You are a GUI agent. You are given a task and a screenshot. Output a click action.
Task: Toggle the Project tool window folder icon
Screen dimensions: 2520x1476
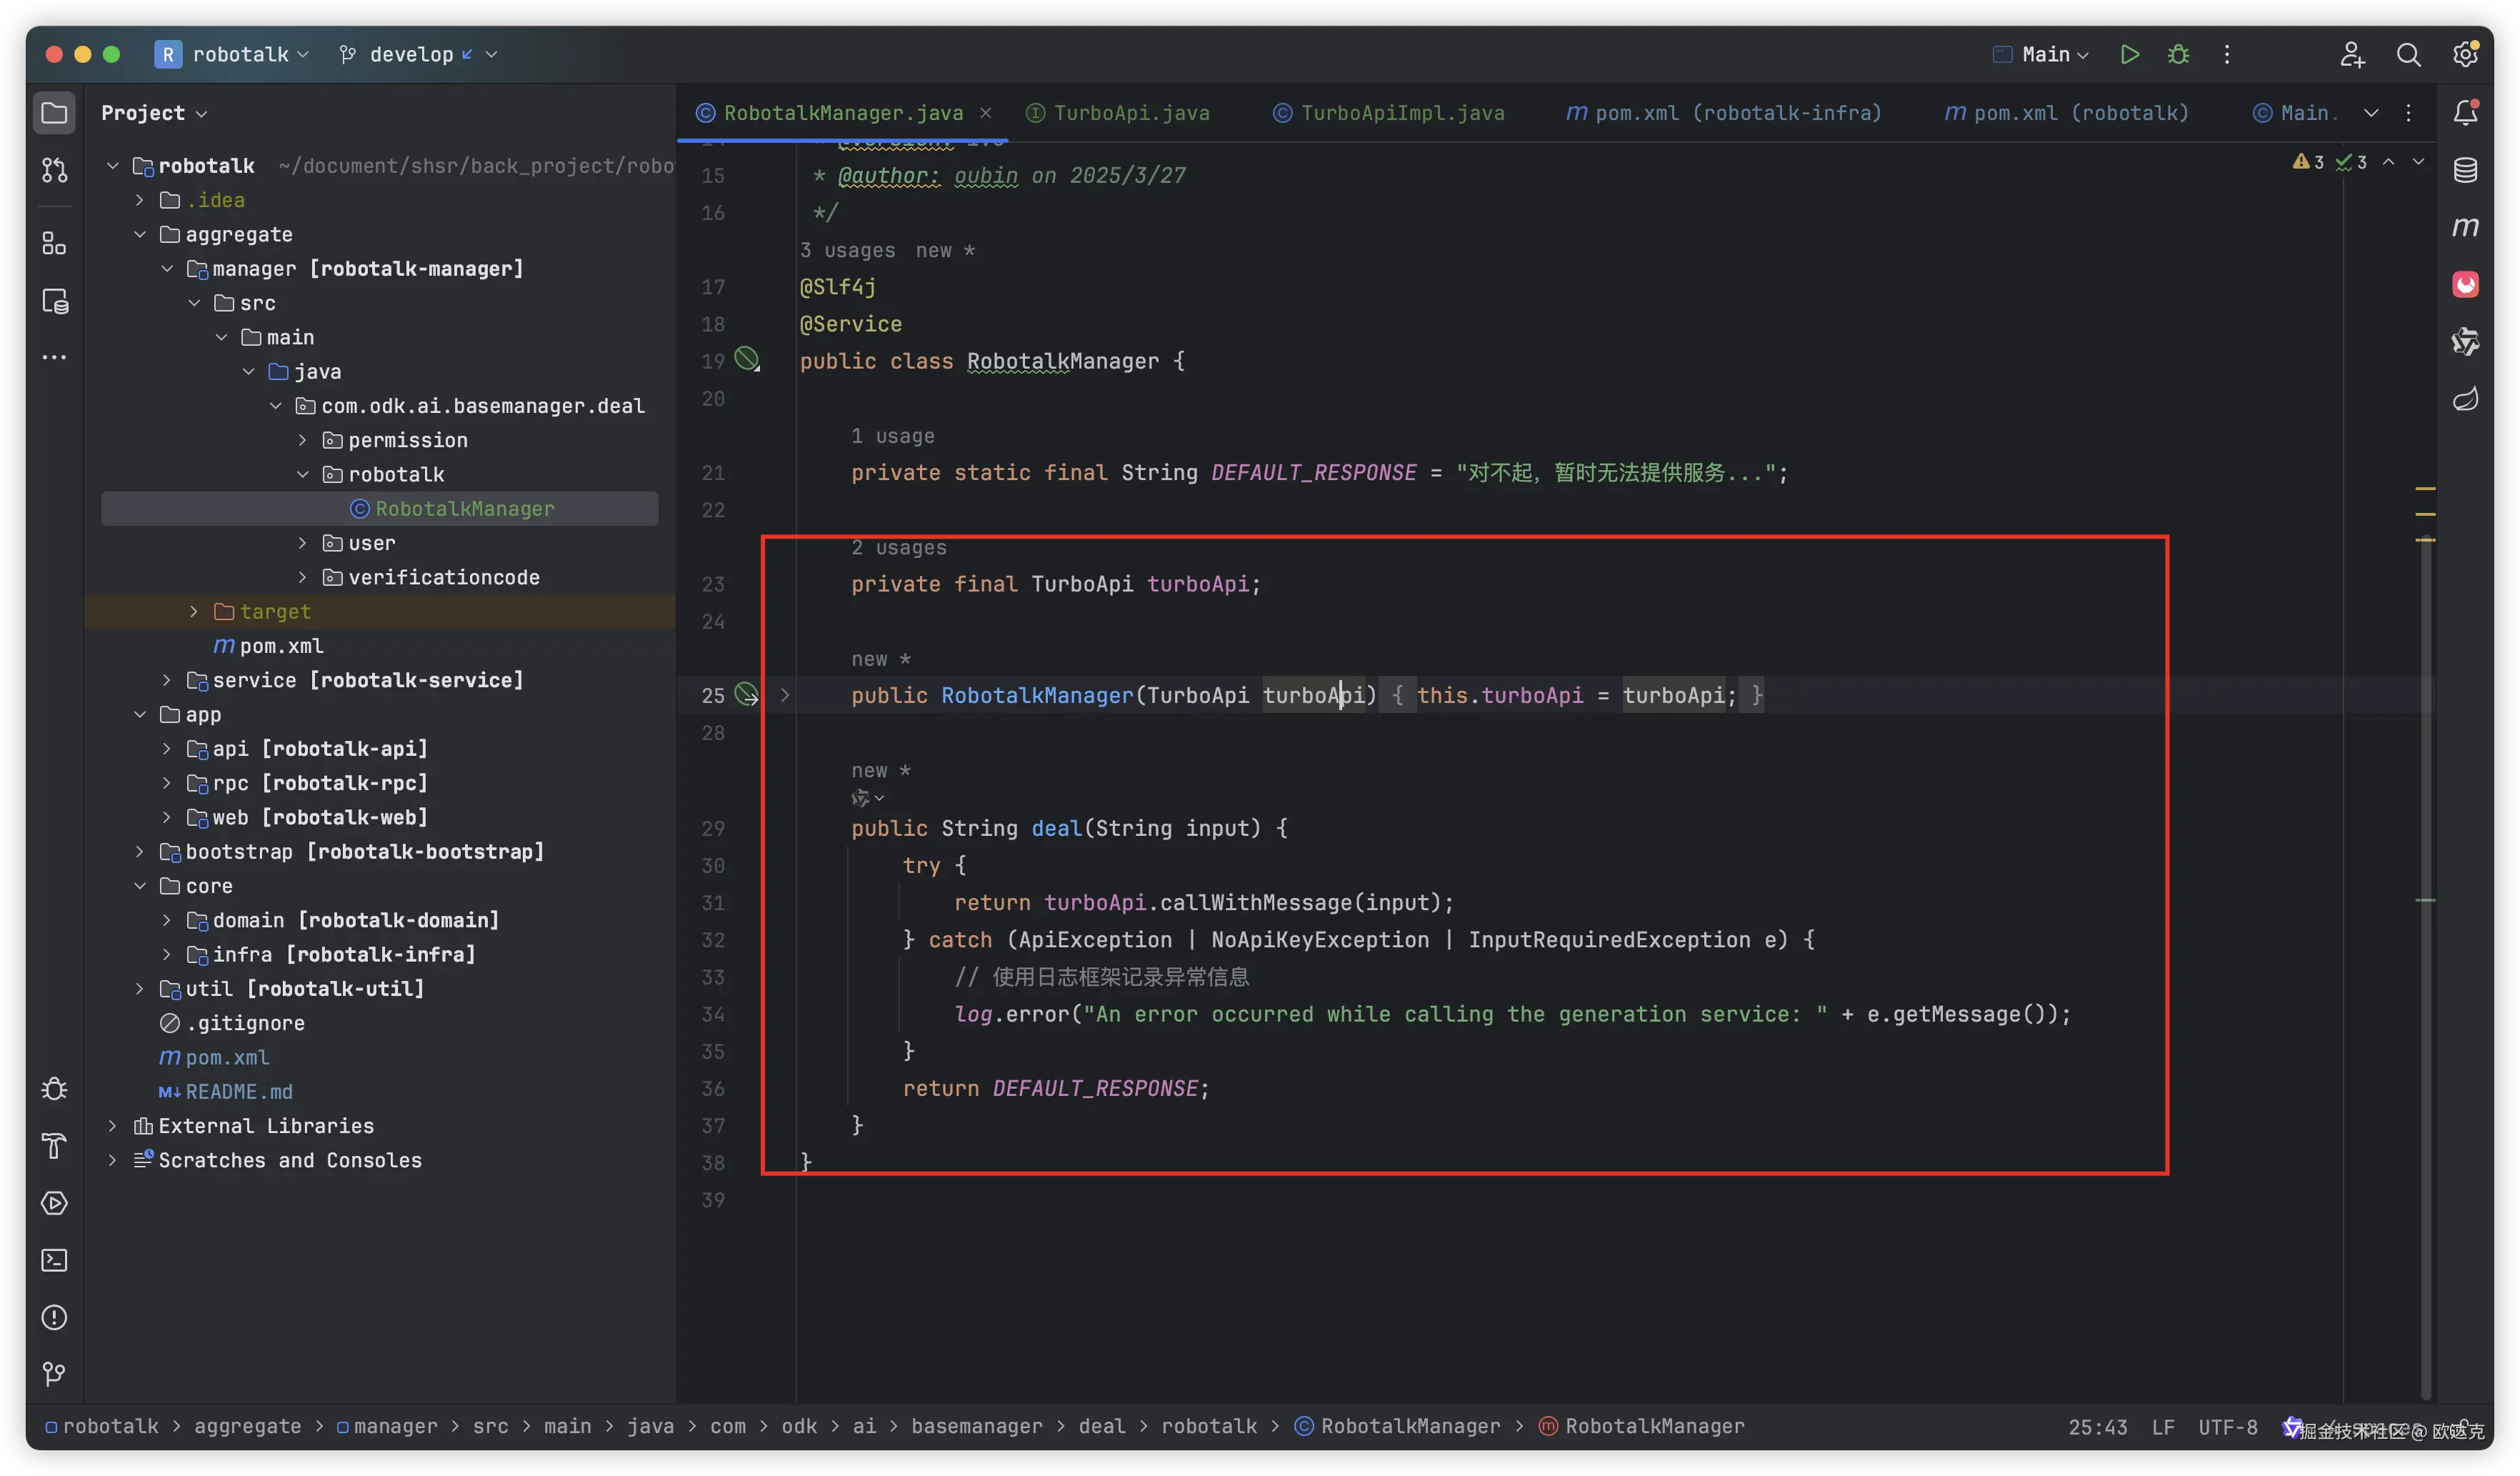54,113
